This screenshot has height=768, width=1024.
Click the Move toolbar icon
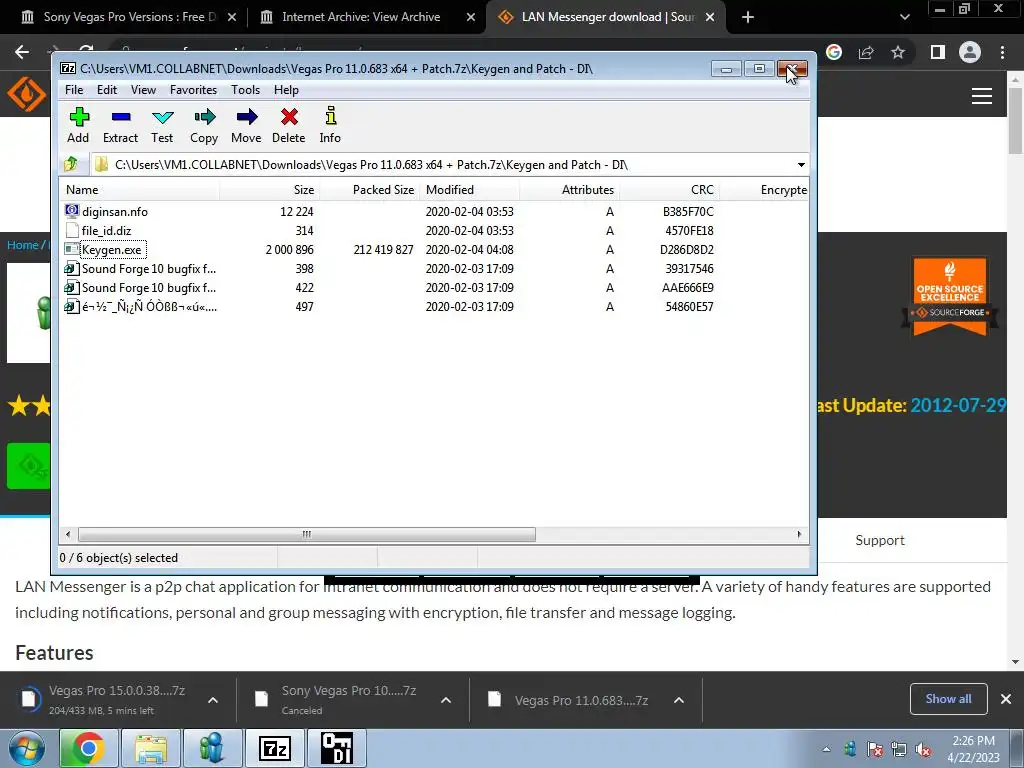[246, 125]
